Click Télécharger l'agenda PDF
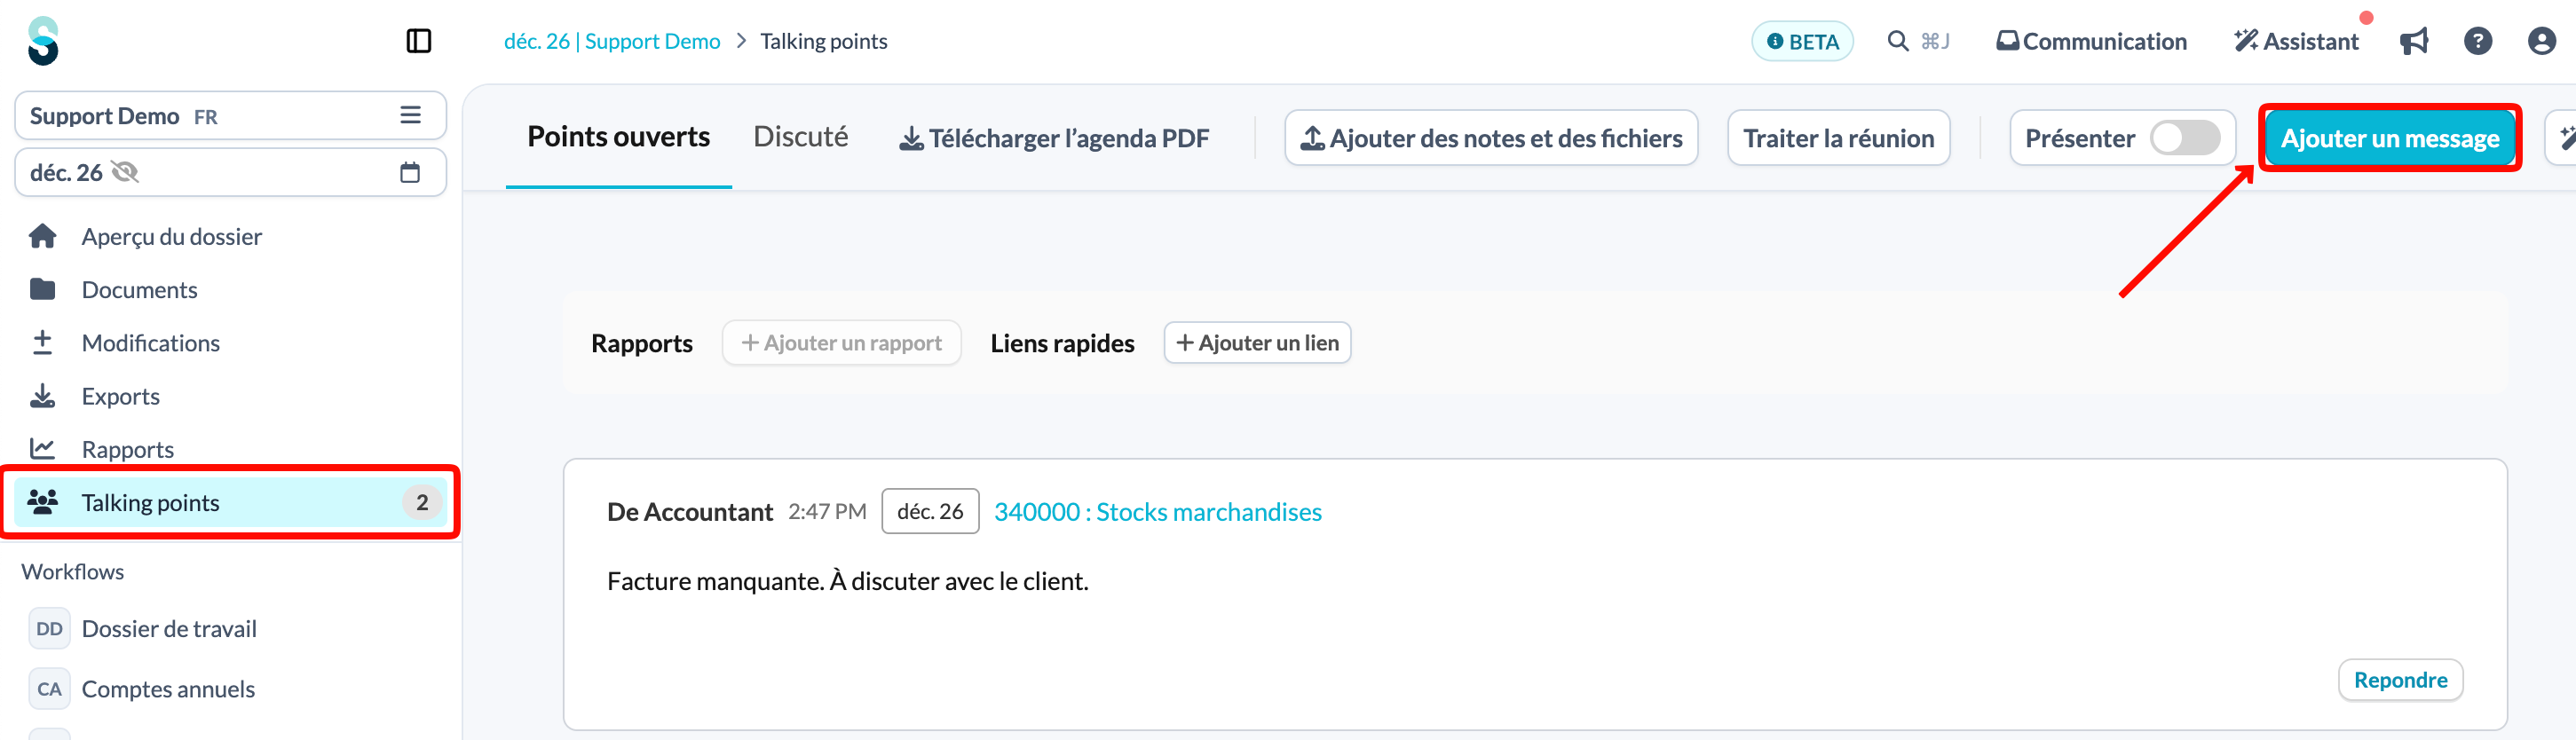 point(1054,138)
